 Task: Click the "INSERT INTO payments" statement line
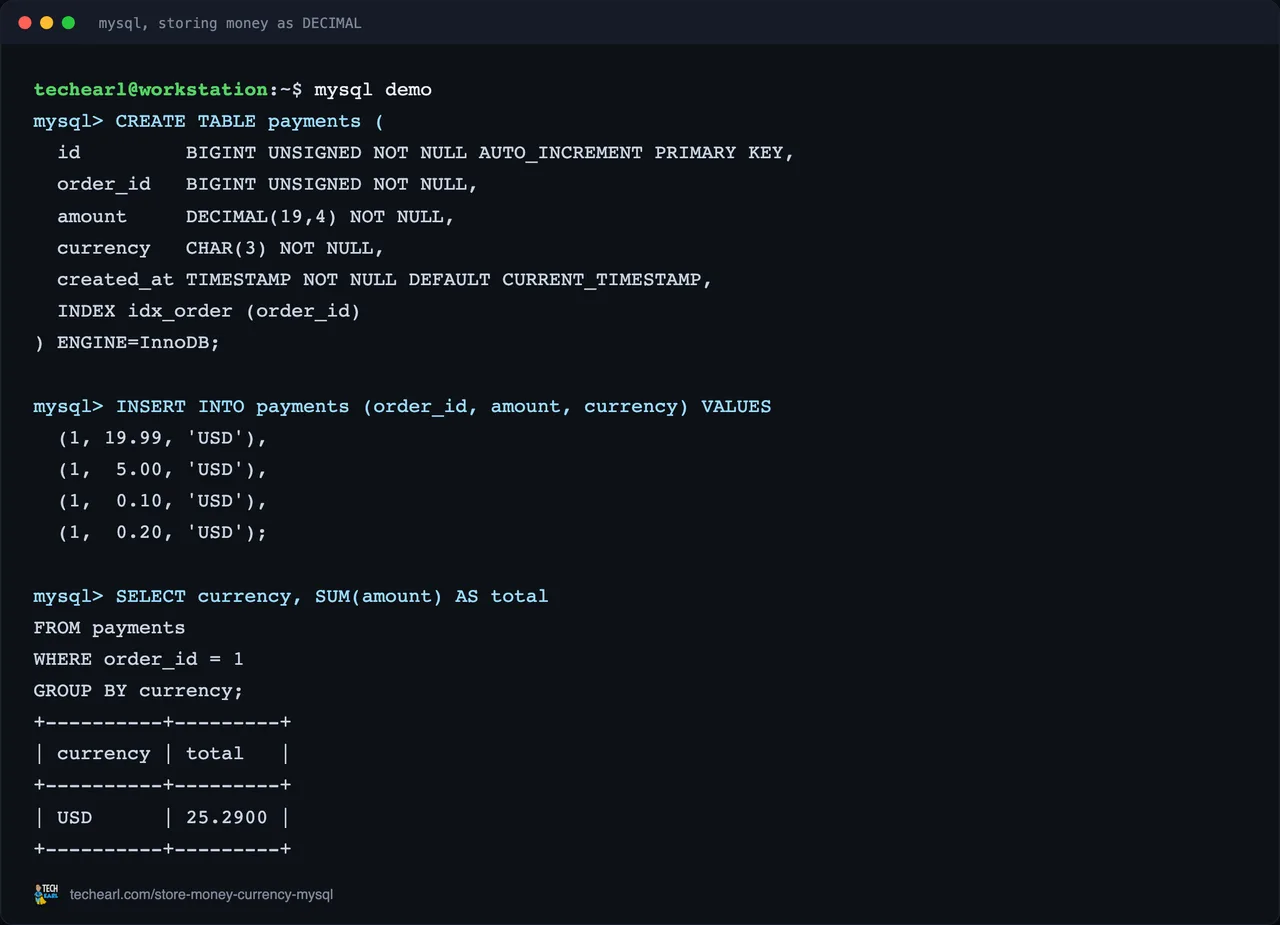(402, 406)
